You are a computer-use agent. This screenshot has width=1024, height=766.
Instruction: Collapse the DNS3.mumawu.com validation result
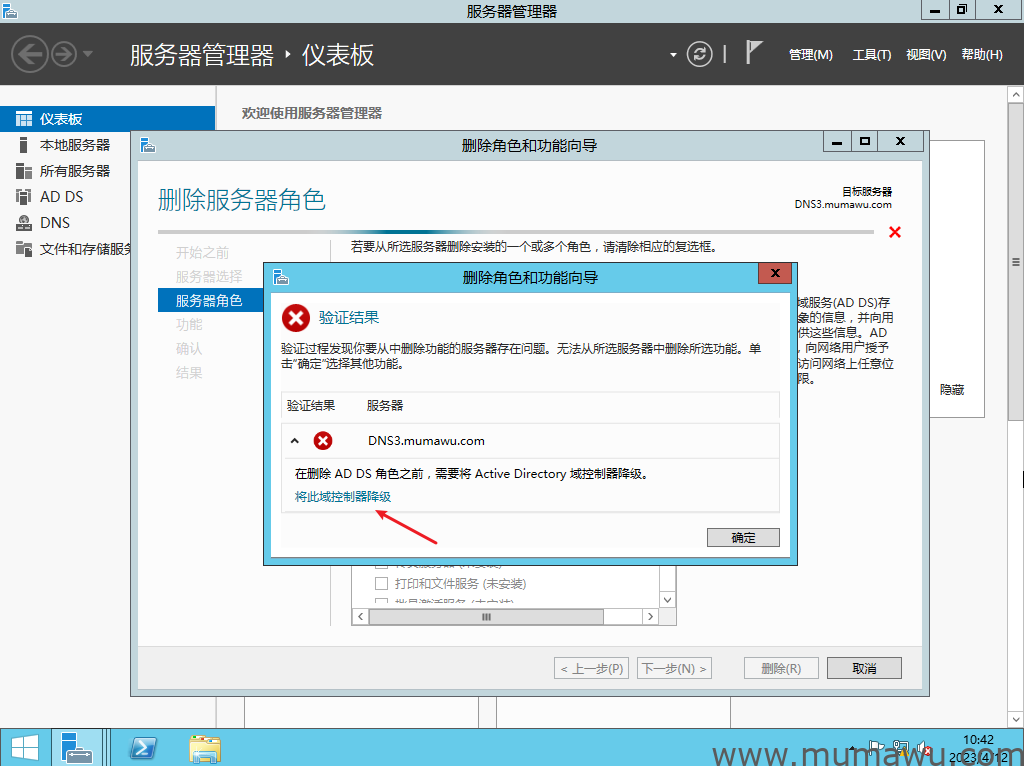pos(295,441)
